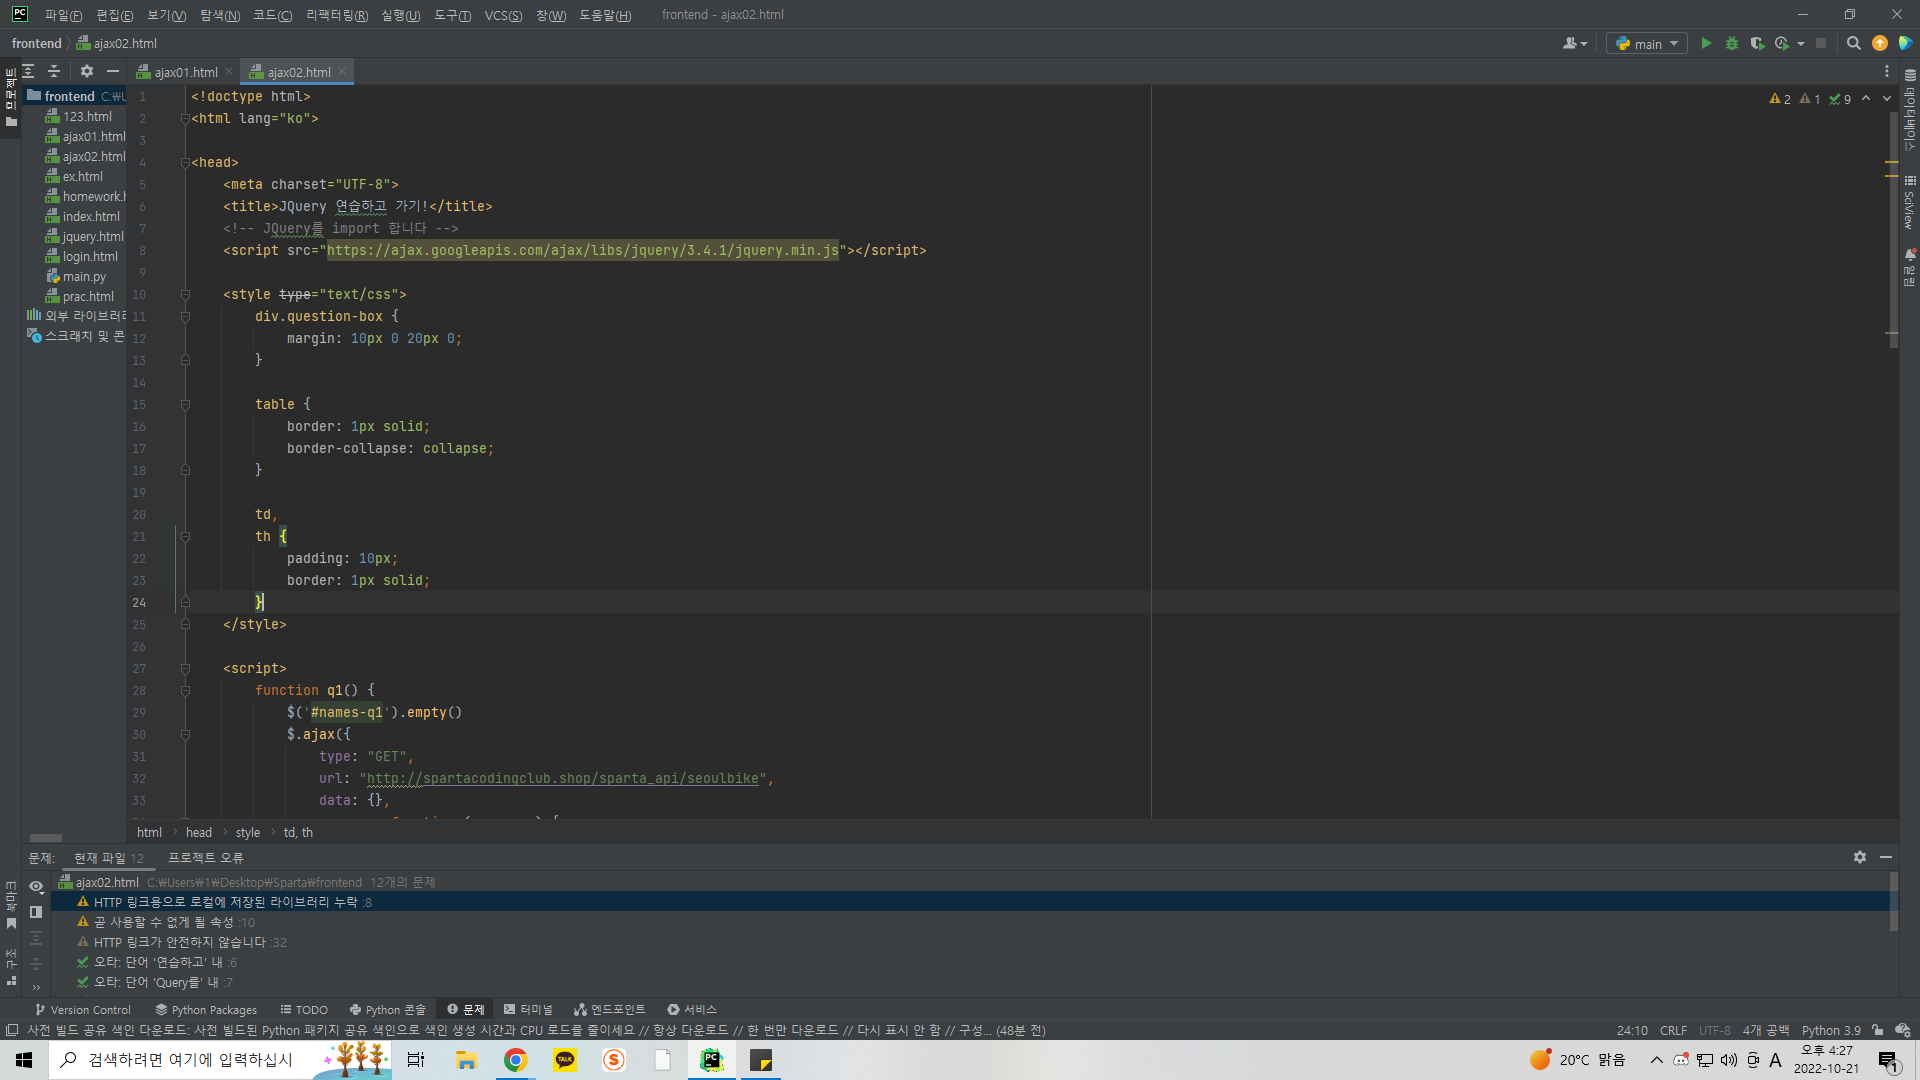1920x1080 pixels.
Task: Open the UTF-8 encoding selector
Action: pos(1714,1030)
